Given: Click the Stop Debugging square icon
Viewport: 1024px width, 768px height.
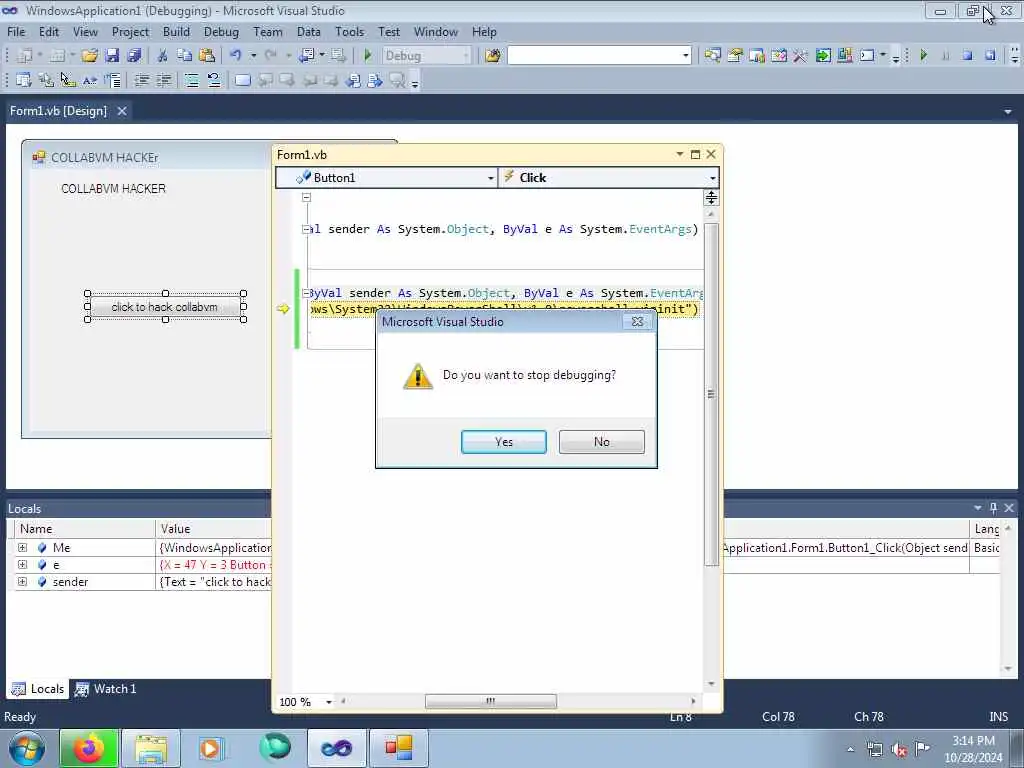Looking at the screenshot, I should click(x=968, y=56).
